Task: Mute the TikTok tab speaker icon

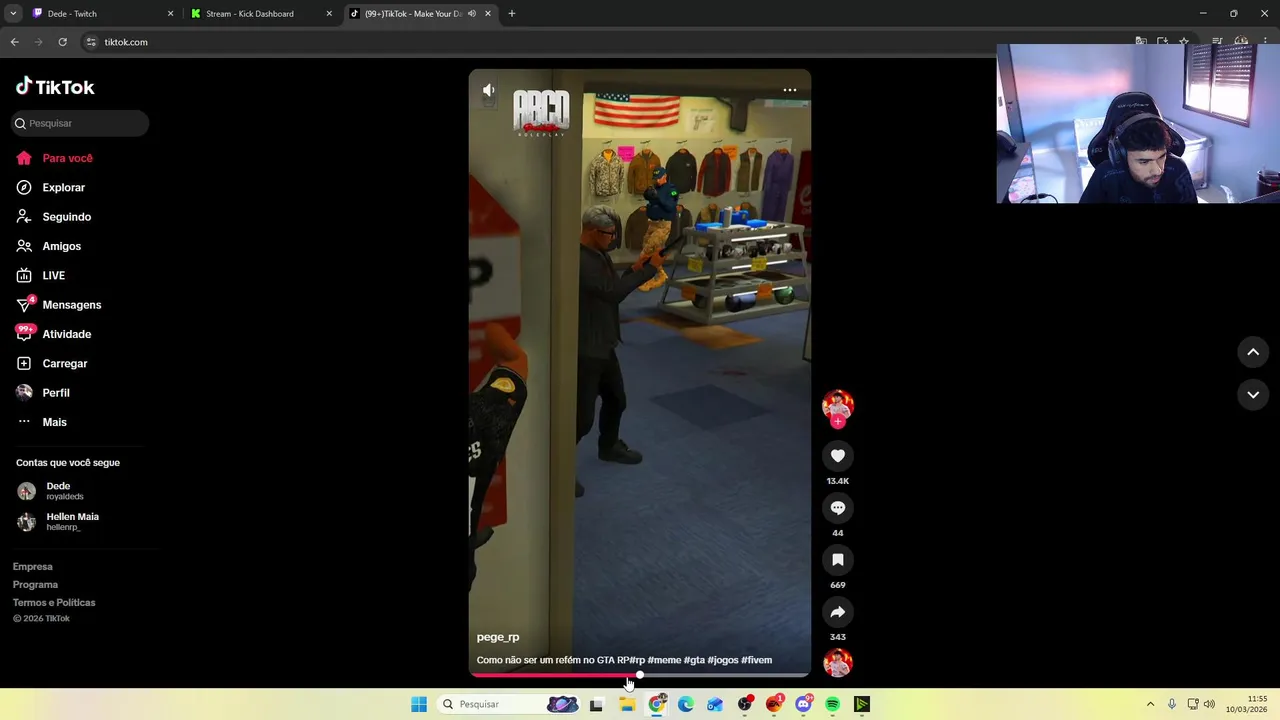Action: click(x=472, y=14)
